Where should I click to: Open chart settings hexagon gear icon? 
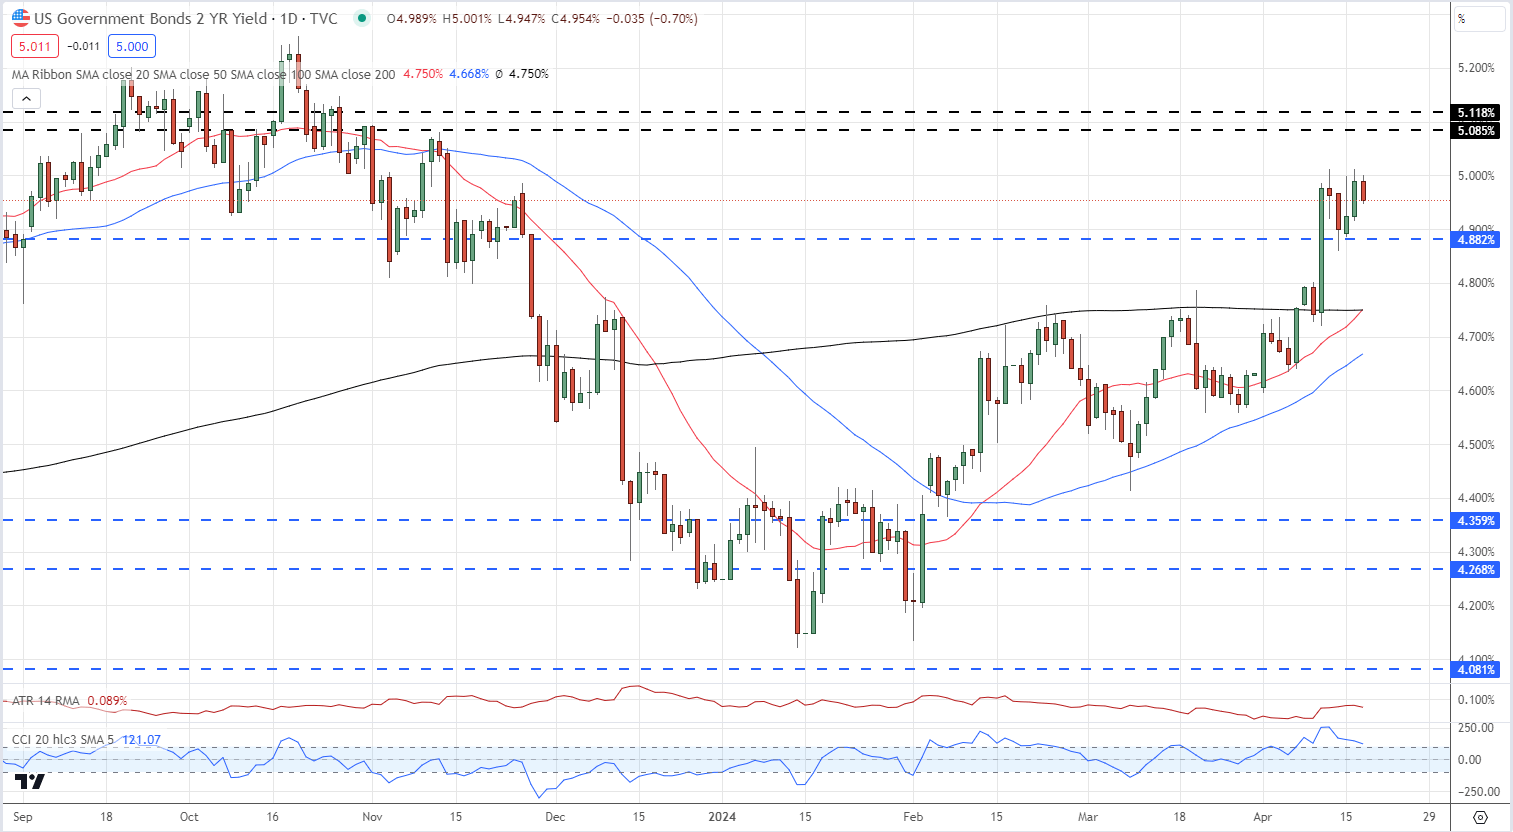[x=1480, y=817]
